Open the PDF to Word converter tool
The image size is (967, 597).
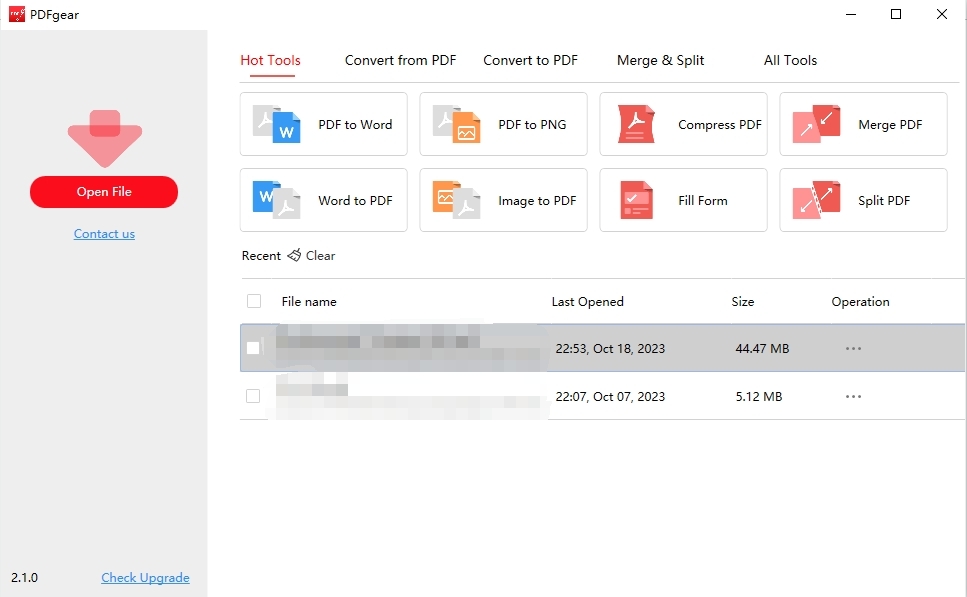click(x=322, y=124)
